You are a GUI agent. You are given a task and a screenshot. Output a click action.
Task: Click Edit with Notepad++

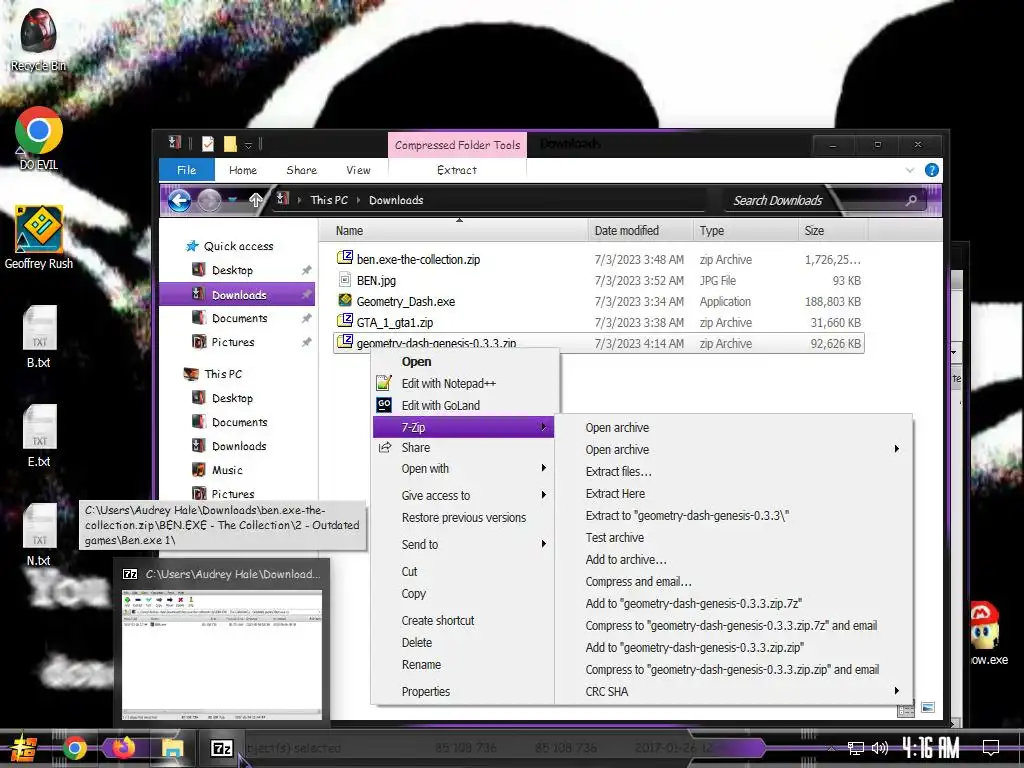pos(449,383)
